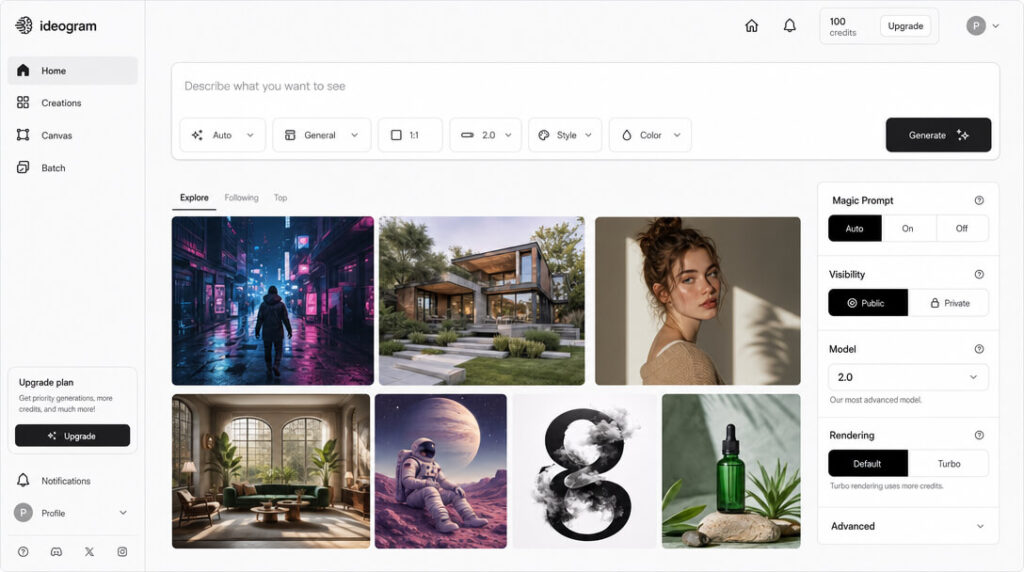This screenshot has width=1024, height=572.
Task: Open the woman portrait image
Action: (697, 301)
